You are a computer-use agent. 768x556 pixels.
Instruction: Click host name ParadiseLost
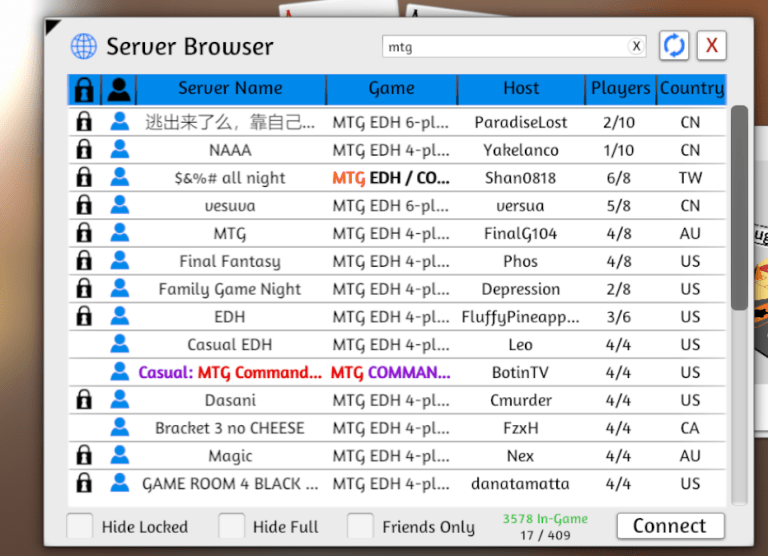pyautogui.click(x=521, y=122)
